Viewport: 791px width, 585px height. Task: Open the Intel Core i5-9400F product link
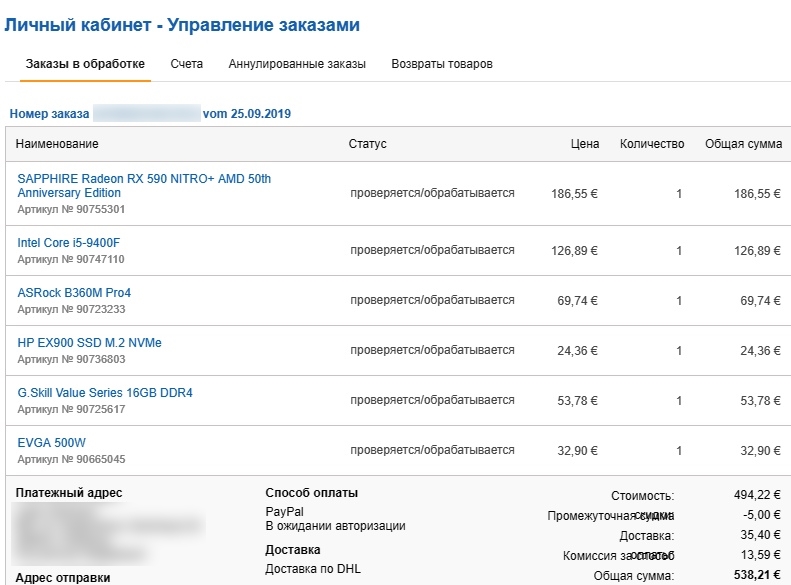point(69,243)
